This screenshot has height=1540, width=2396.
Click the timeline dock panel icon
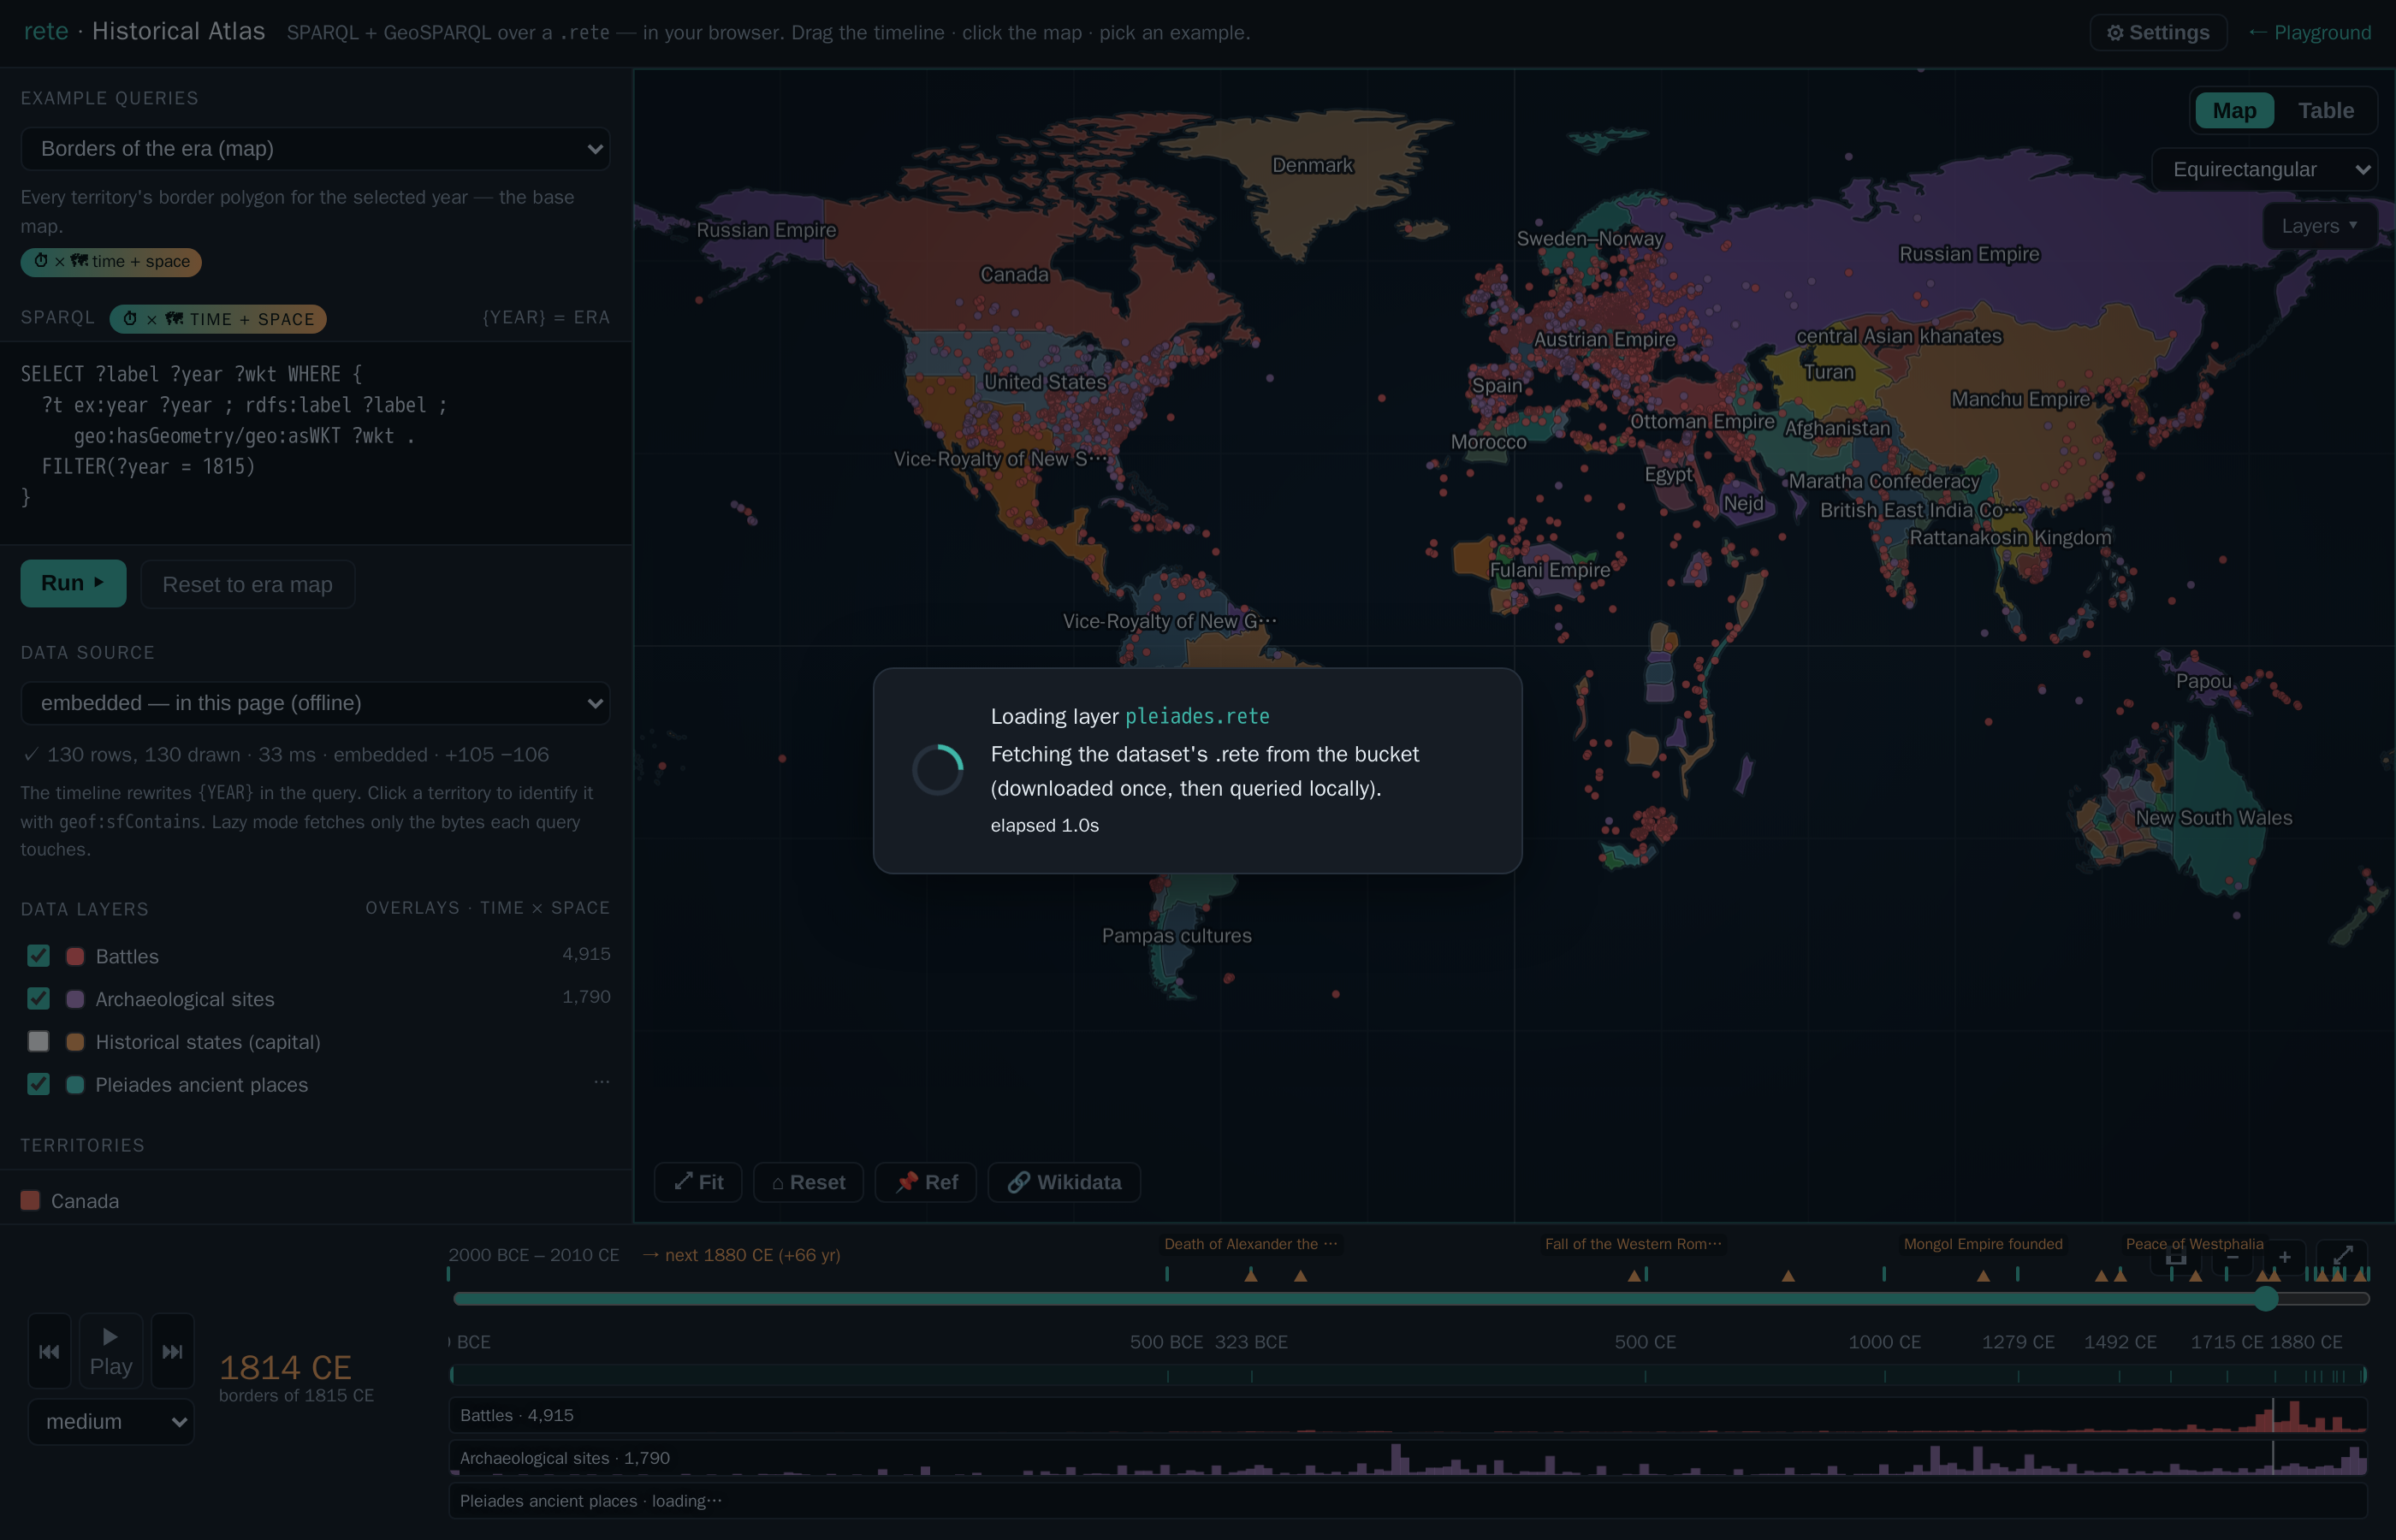2175,1257
